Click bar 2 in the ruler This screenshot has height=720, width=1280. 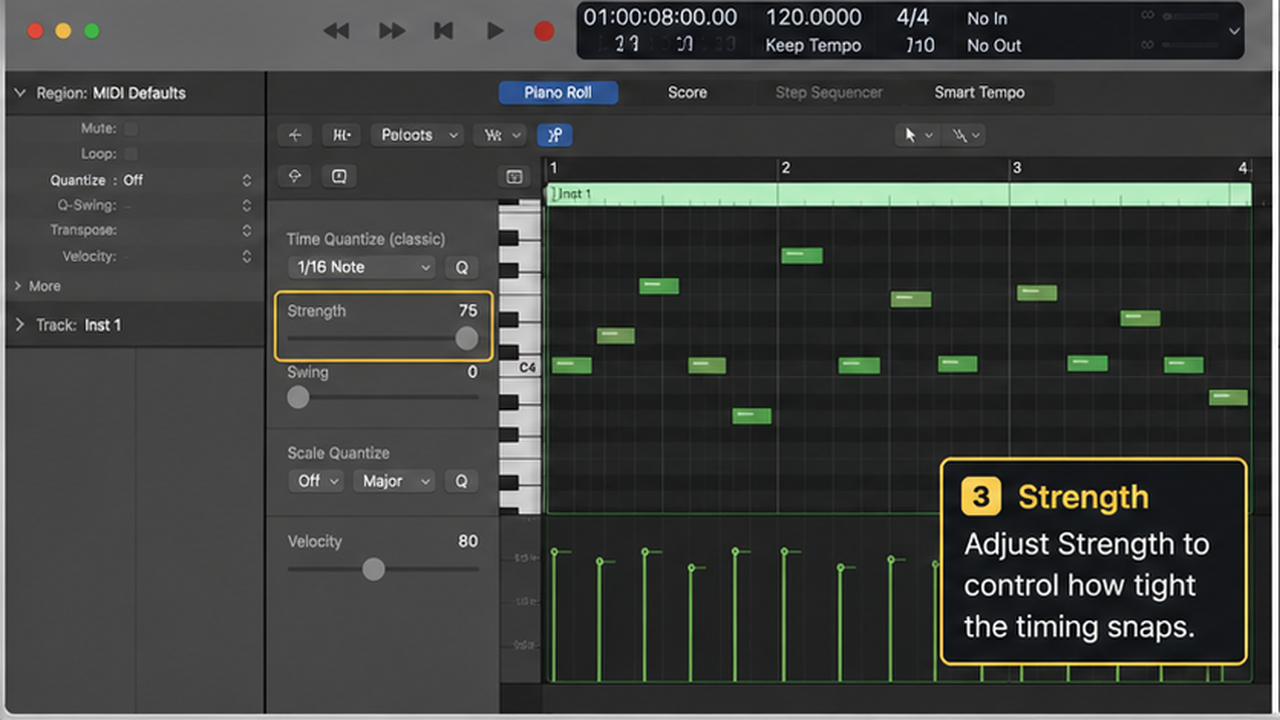click(x=786, y=168)
